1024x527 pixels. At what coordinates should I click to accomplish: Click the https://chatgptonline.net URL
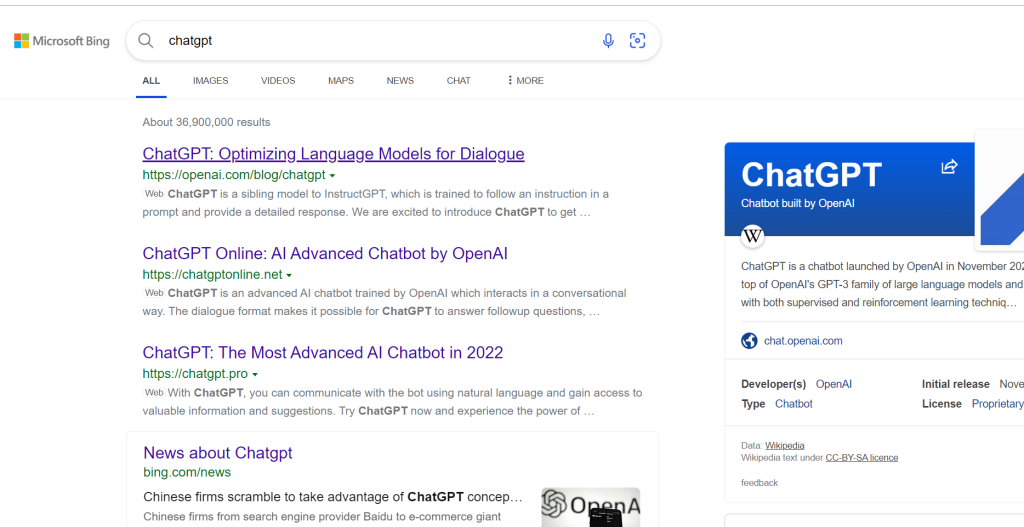(x=212, y=274)
